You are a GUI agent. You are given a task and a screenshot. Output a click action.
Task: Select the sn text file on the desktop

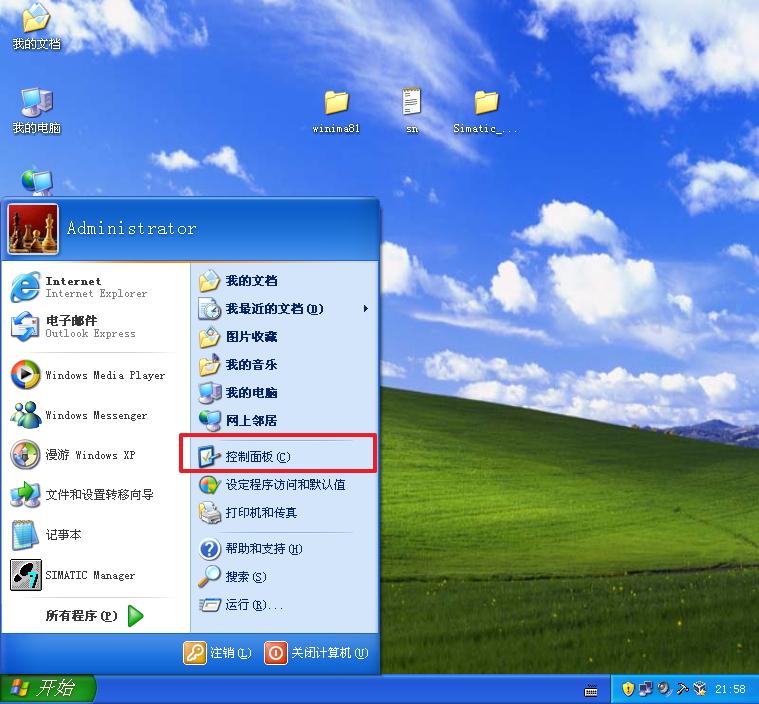click(411, 110)
